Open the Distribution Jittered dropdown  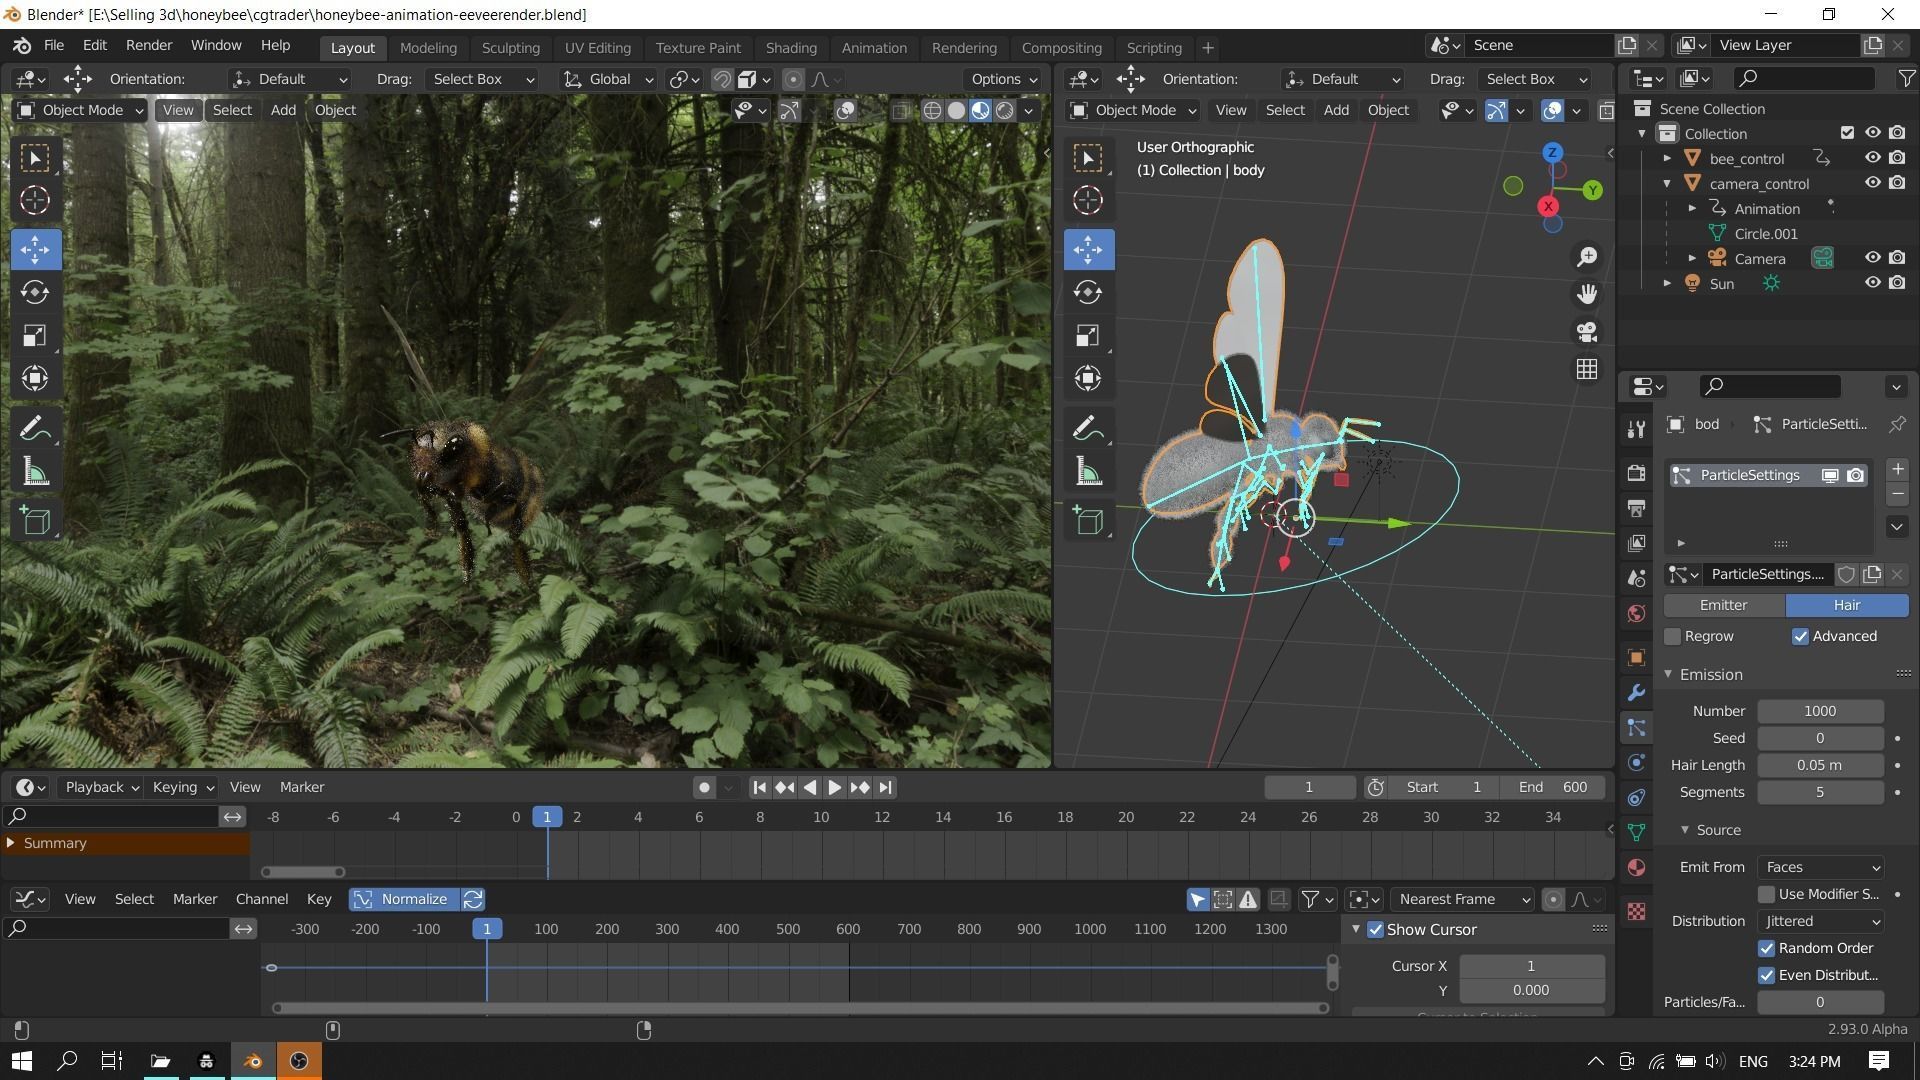(1820, 921)
